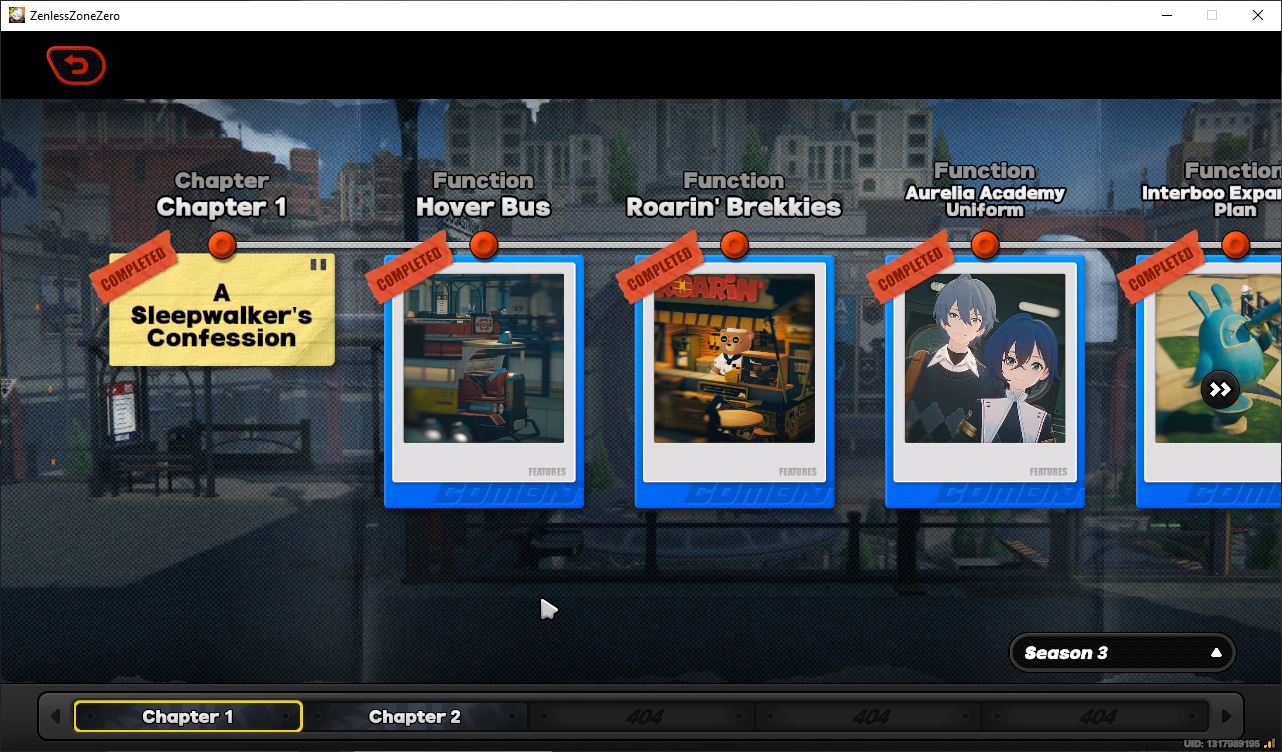Open the Hover Bus photo card
1282x752 pixels.
[484, 382]
